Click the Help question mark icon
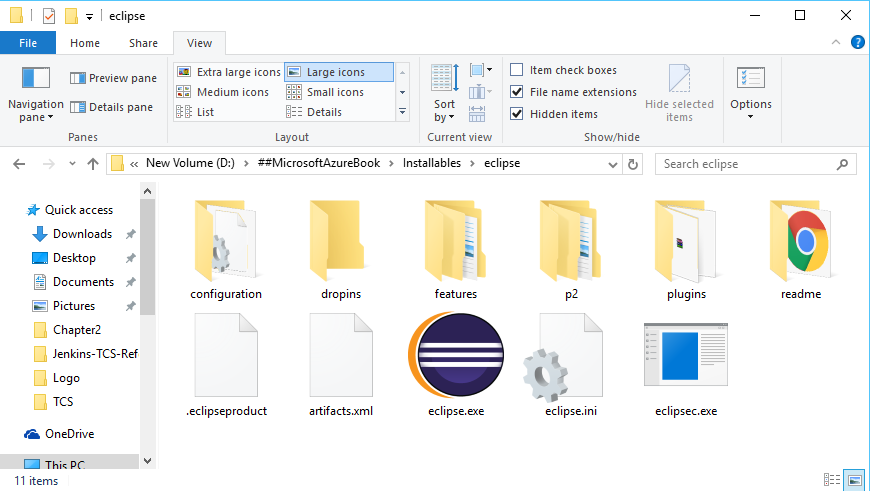The height and width of the screenshot is (491, 870). [x=857, y=42]
